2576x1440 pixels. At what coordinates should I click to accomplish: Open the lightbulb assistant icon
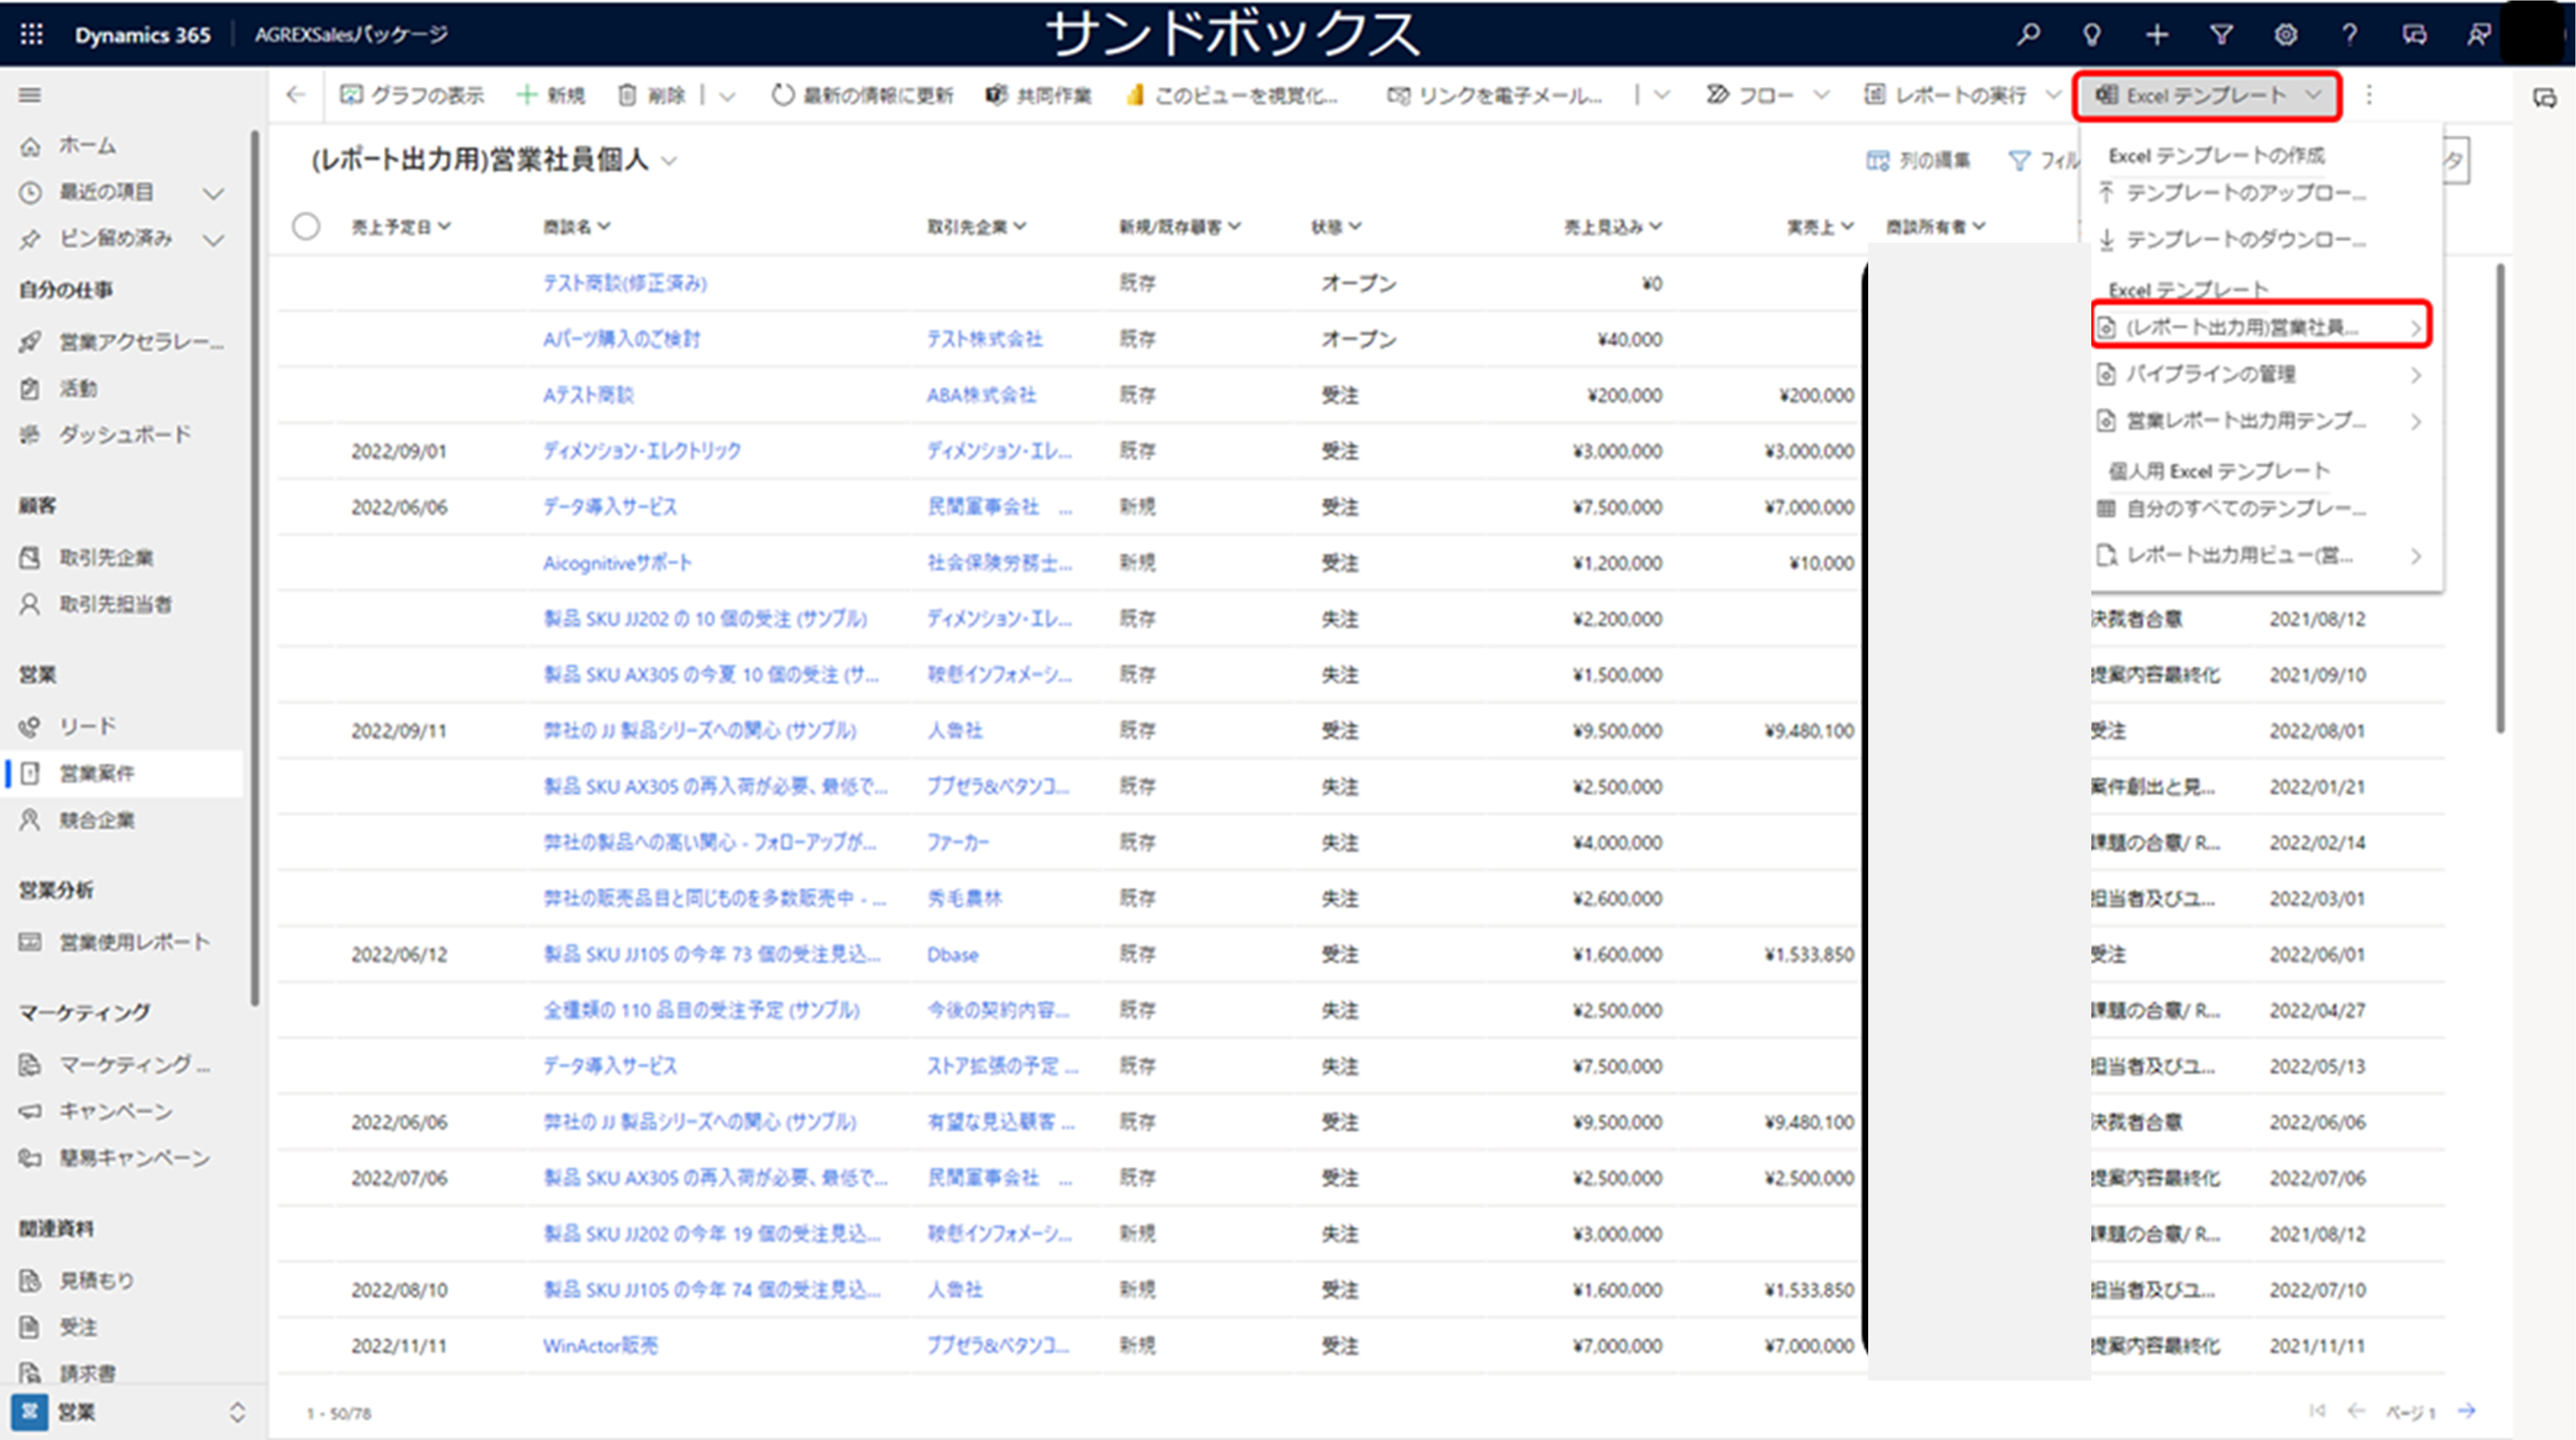(2091, 35)
